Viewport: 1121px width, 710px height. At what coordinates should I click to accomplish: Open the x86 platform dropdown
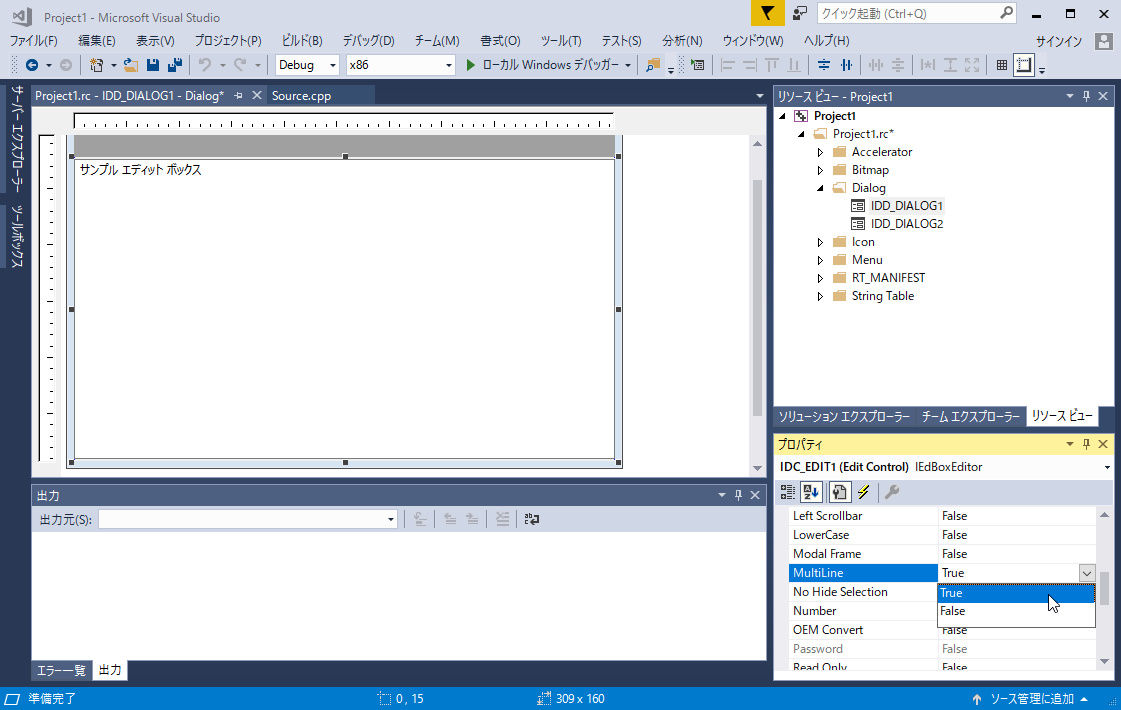(x=449, y=65)
